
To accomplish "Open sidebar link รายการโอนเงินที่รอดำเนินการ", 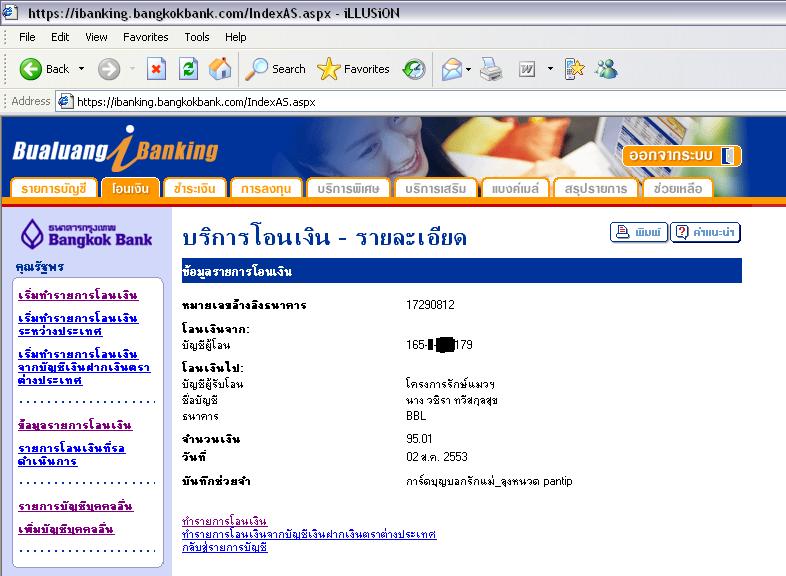I will pyautogui.click(x=71, y=454).
